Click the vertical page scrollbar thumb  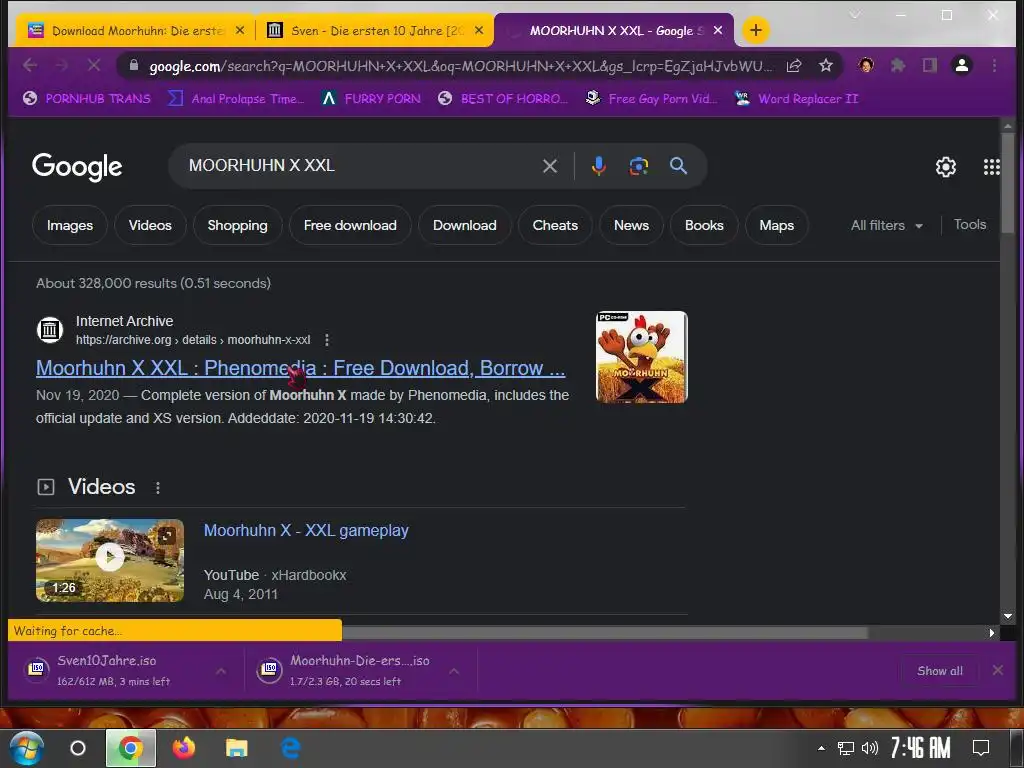tap(1008, 183)
